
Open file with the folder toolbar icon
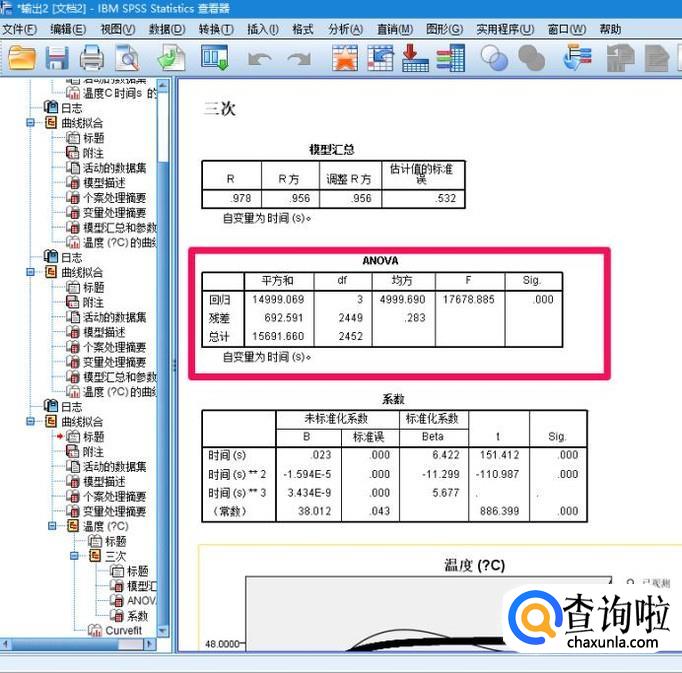(x=22, y=58)
